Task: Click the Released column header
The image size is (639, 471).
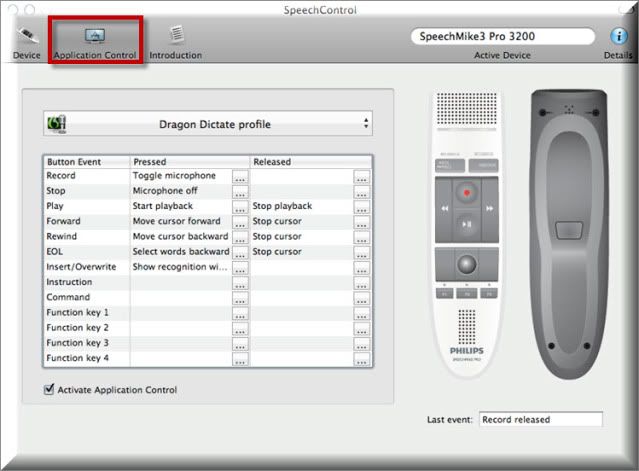Action: pos(311,162)
